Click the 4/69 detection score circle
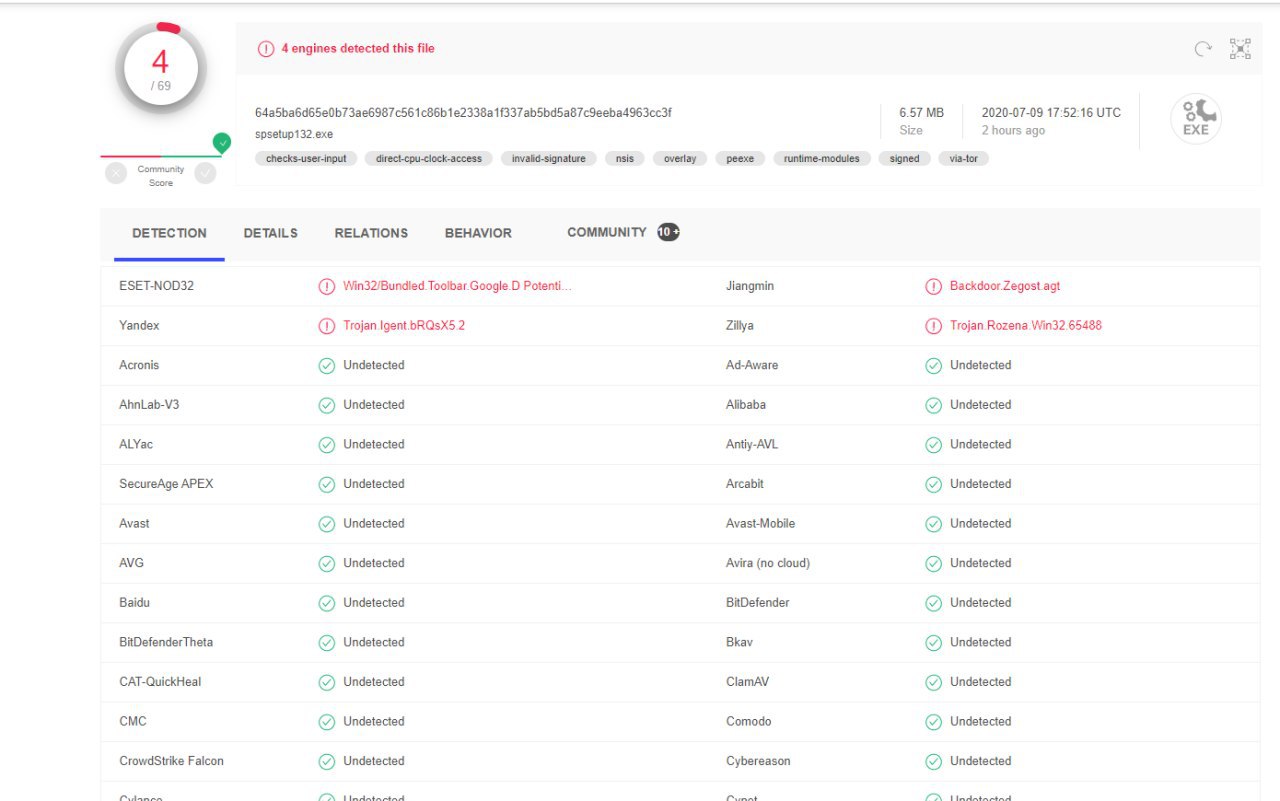Image resolution: width=1280 pixels, height=801 pixels. point(160,68)
